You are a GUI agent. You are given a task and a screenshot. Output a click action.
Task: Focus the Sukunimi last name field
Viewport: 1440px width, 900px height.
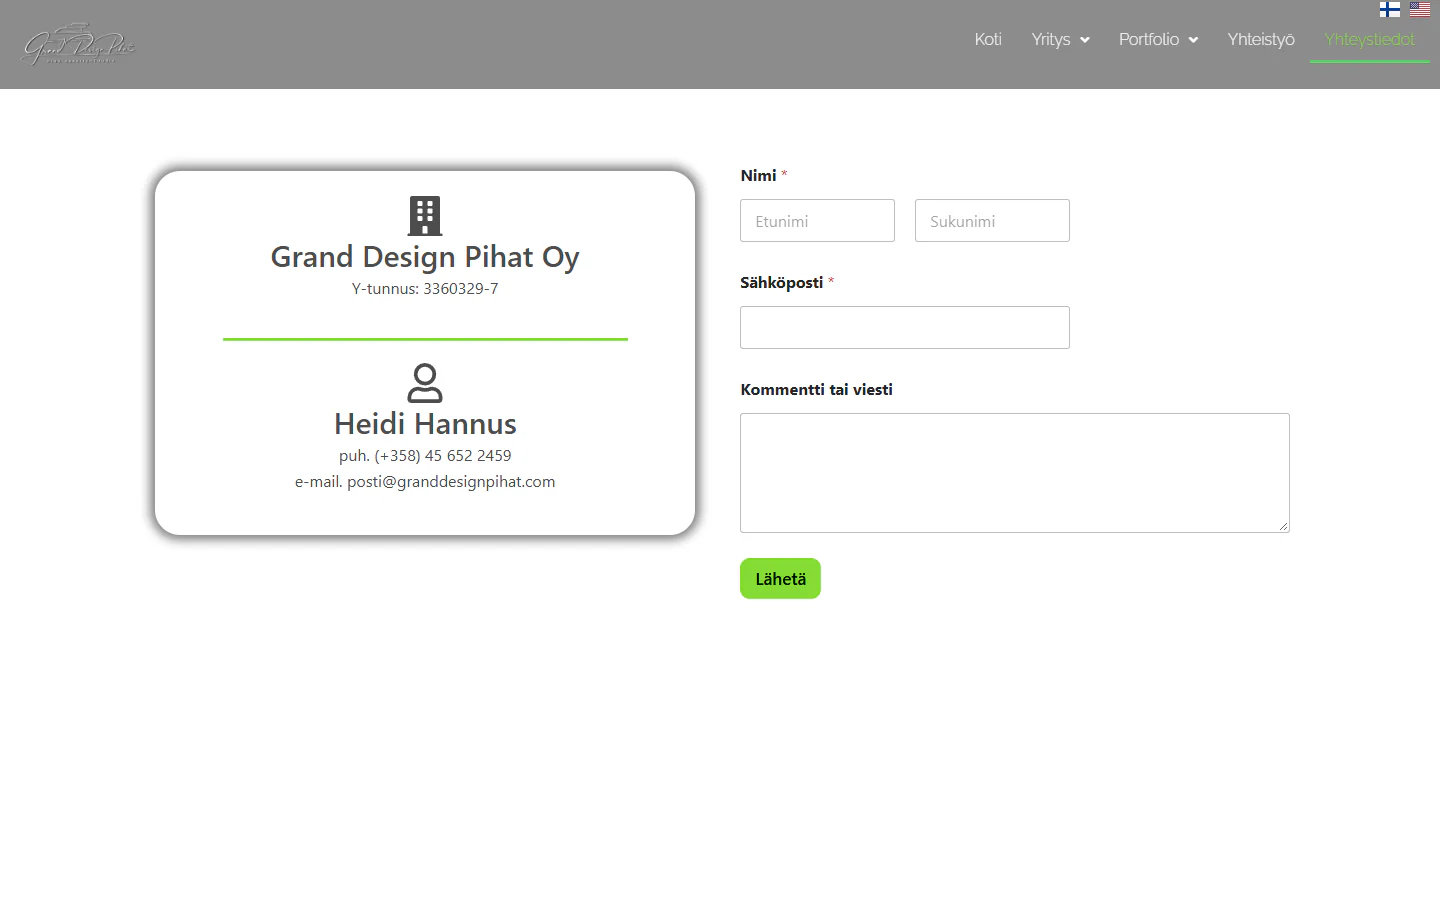992,221
